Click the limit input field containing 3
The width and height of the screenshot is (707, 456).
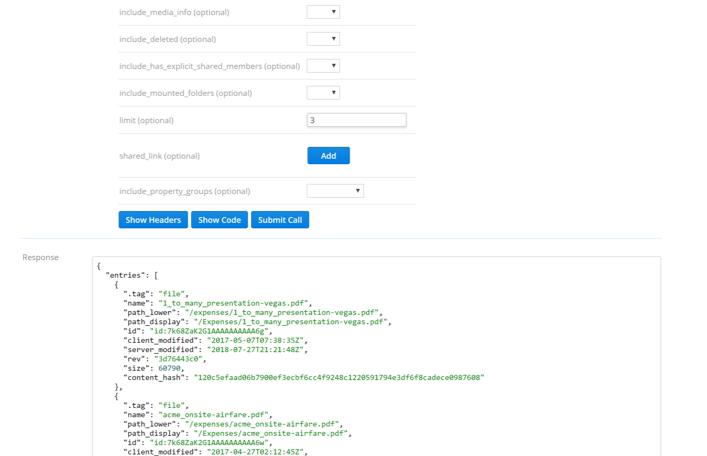pyautogui.click(x=356, y=120)
